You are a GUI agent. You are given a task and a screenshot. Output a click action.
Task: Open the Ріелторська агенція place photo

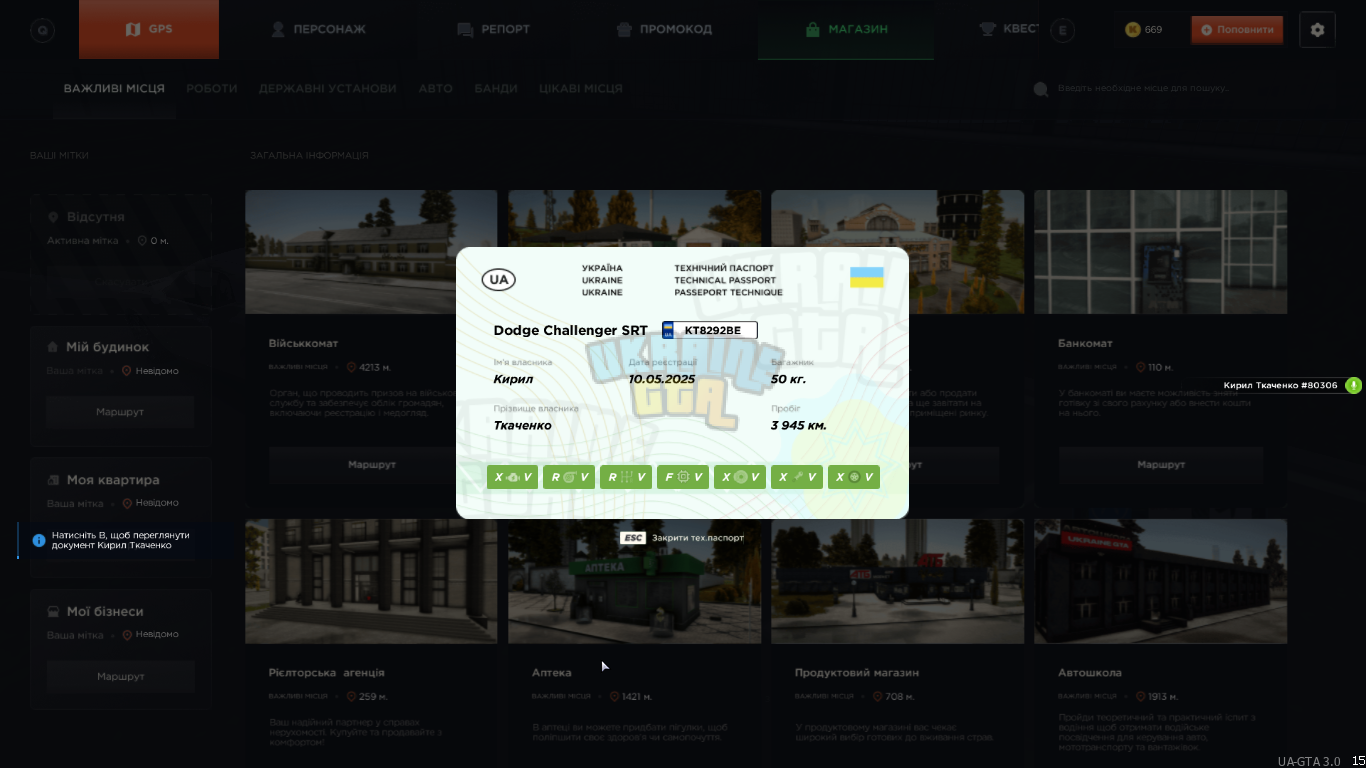(x=371, y=581)
